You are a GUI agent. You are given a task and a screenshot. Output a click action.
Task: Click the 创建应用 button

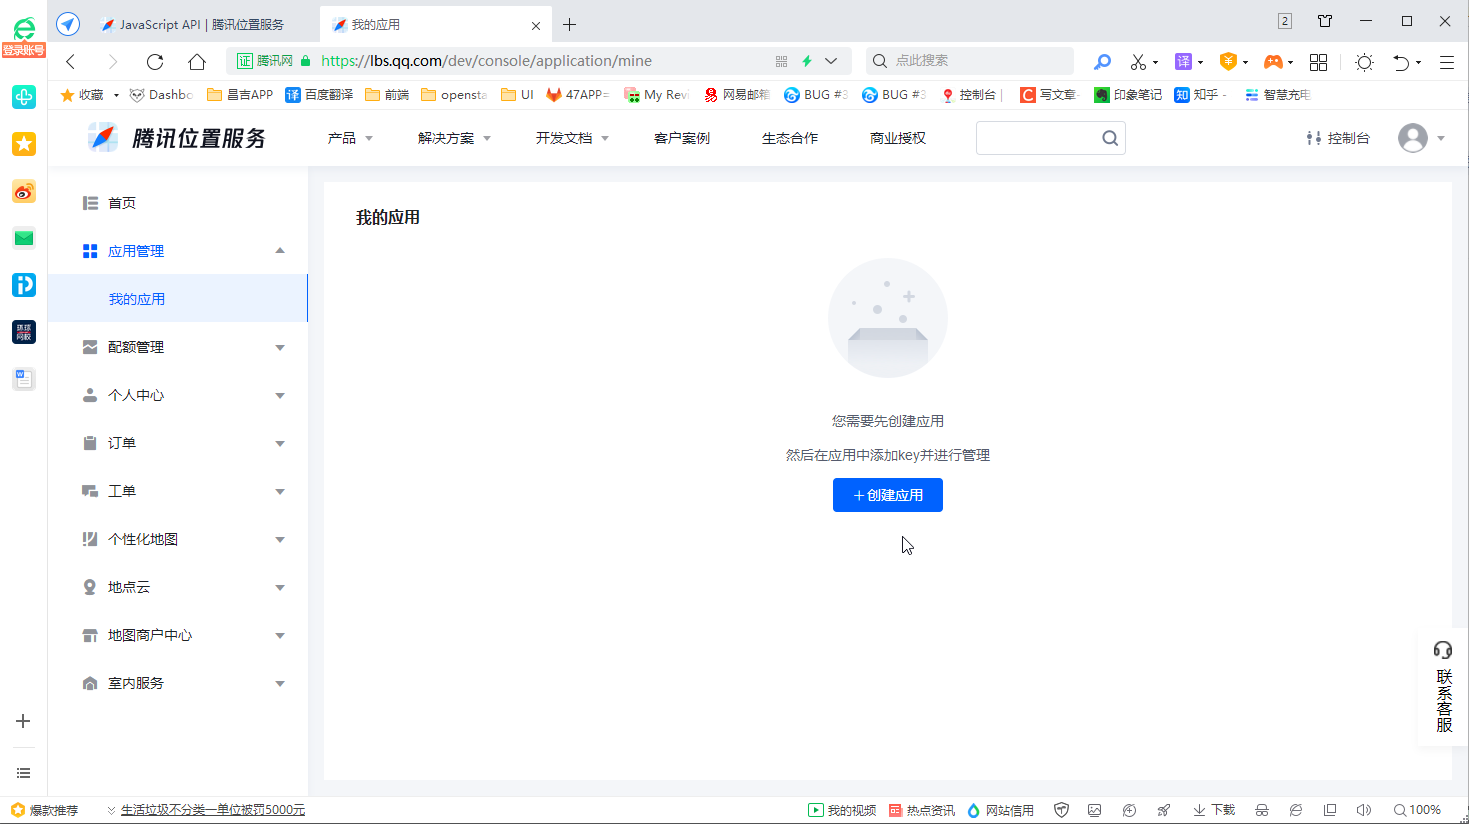pos(887,494)
